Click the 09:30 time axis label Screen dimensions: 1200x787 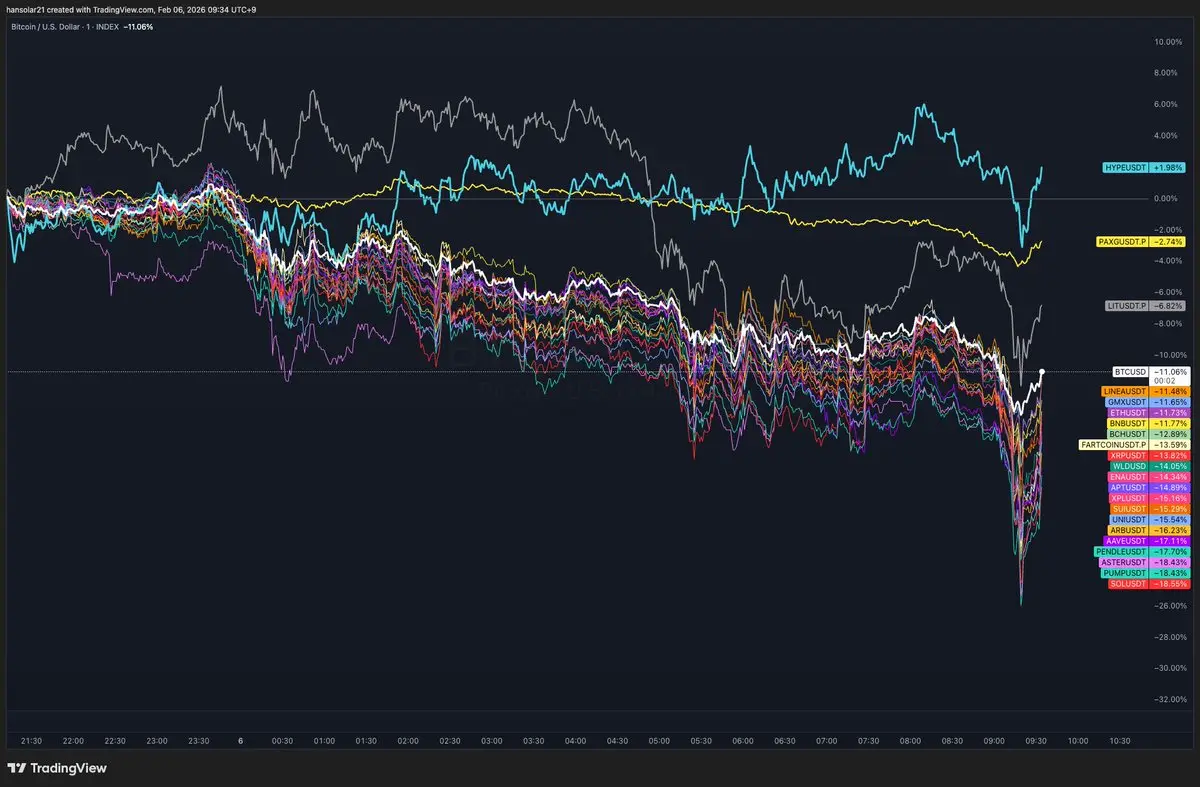(x=1035, y=741)
